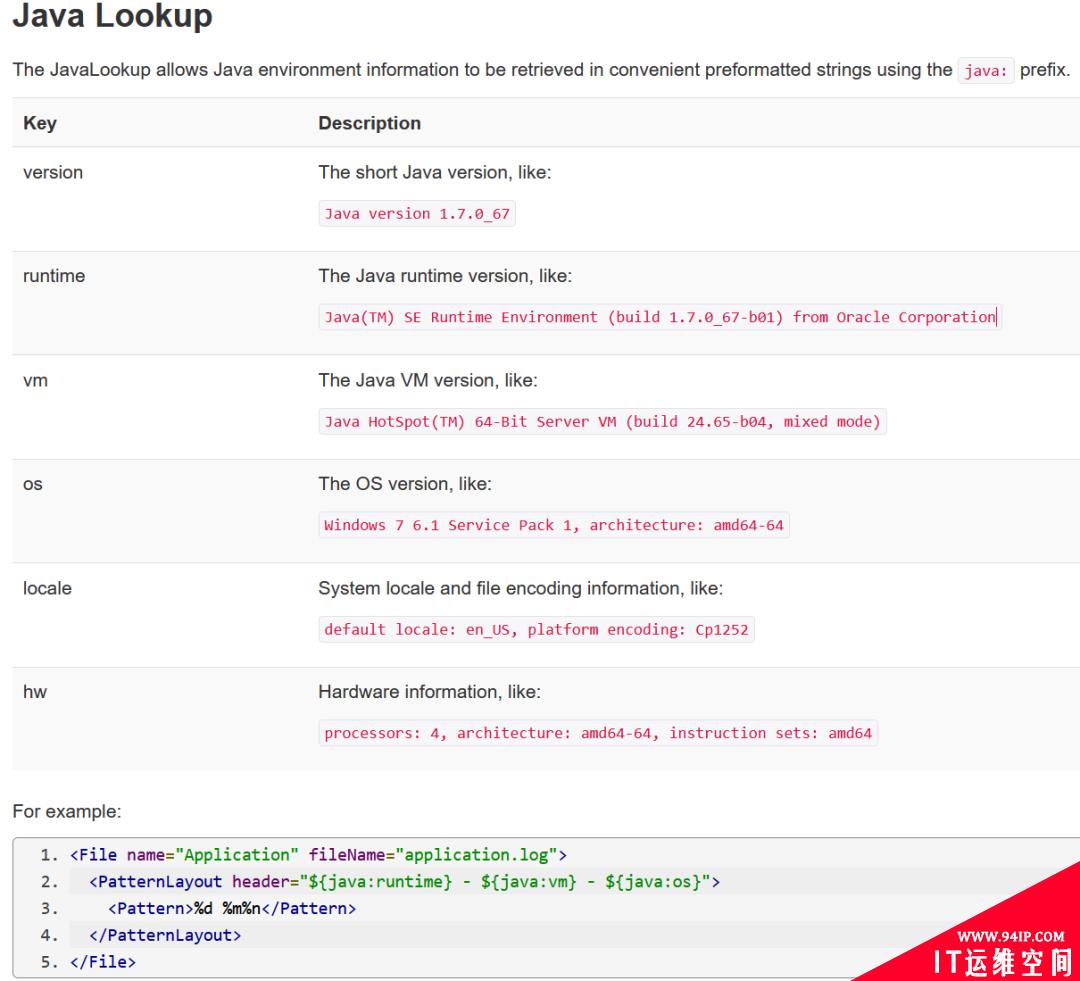Click 'processors: 4, architecture' code sample
The image size is (1080, 981).
tap(598, 733)
